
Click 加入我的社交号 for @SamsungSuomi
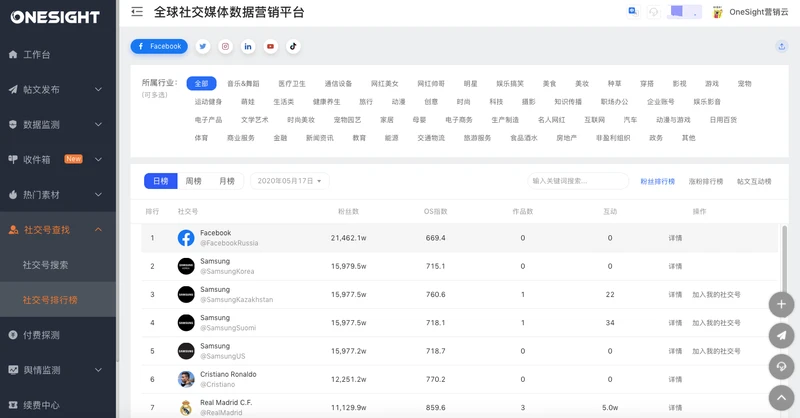(716, 323)
